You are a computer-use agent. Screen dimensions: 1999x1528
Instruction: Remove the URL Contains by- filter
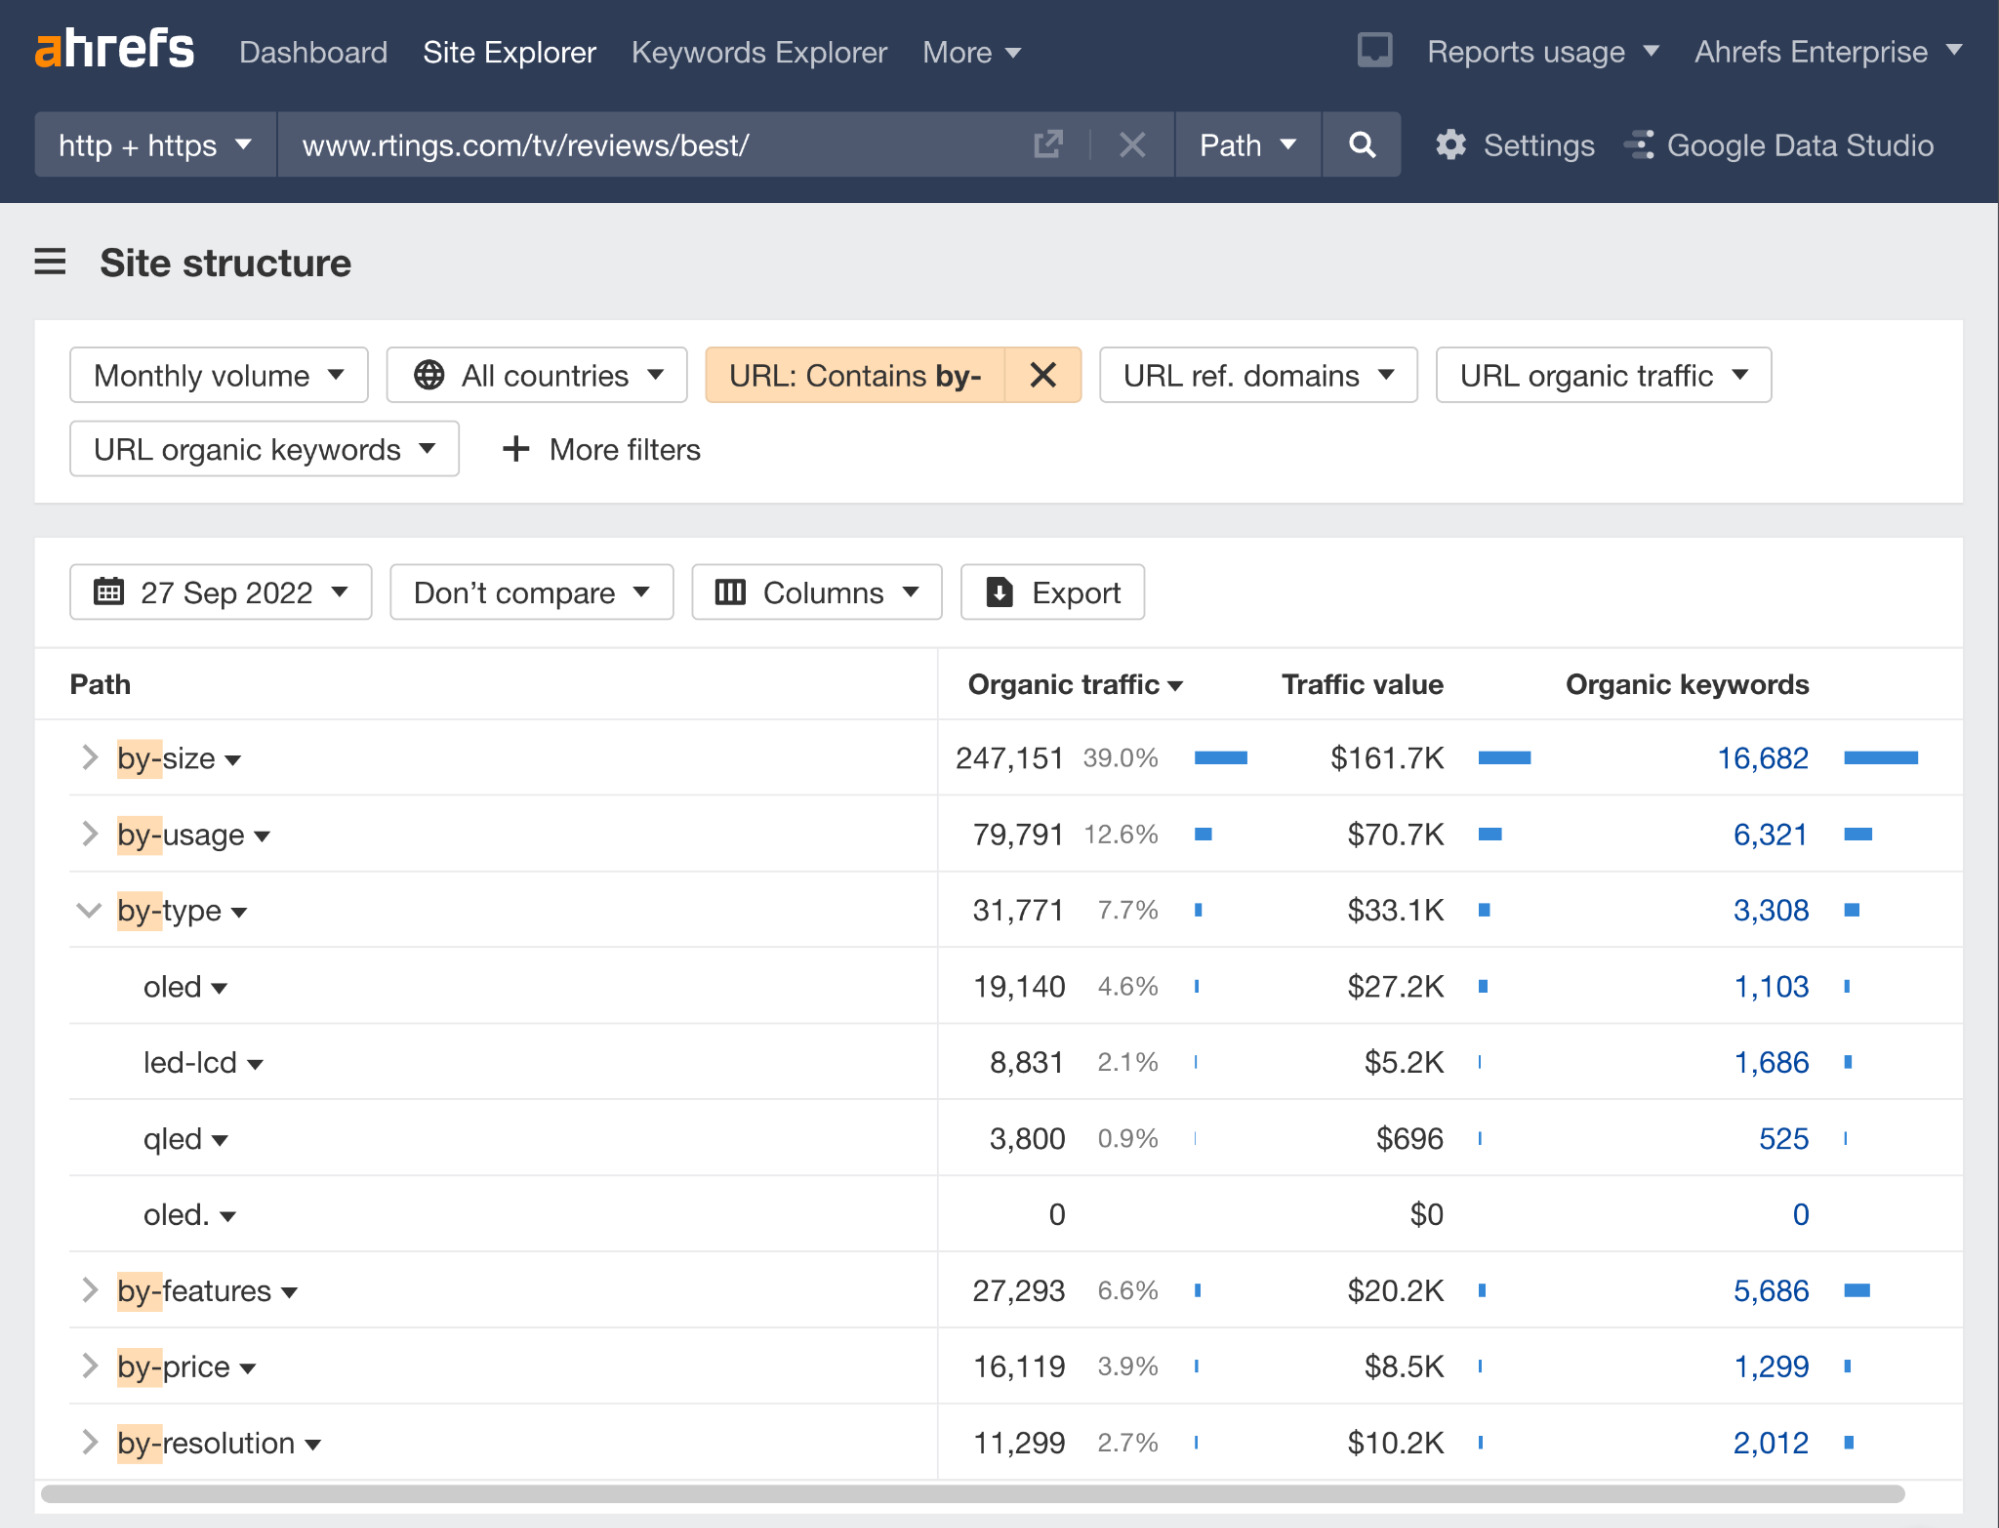1042,375
